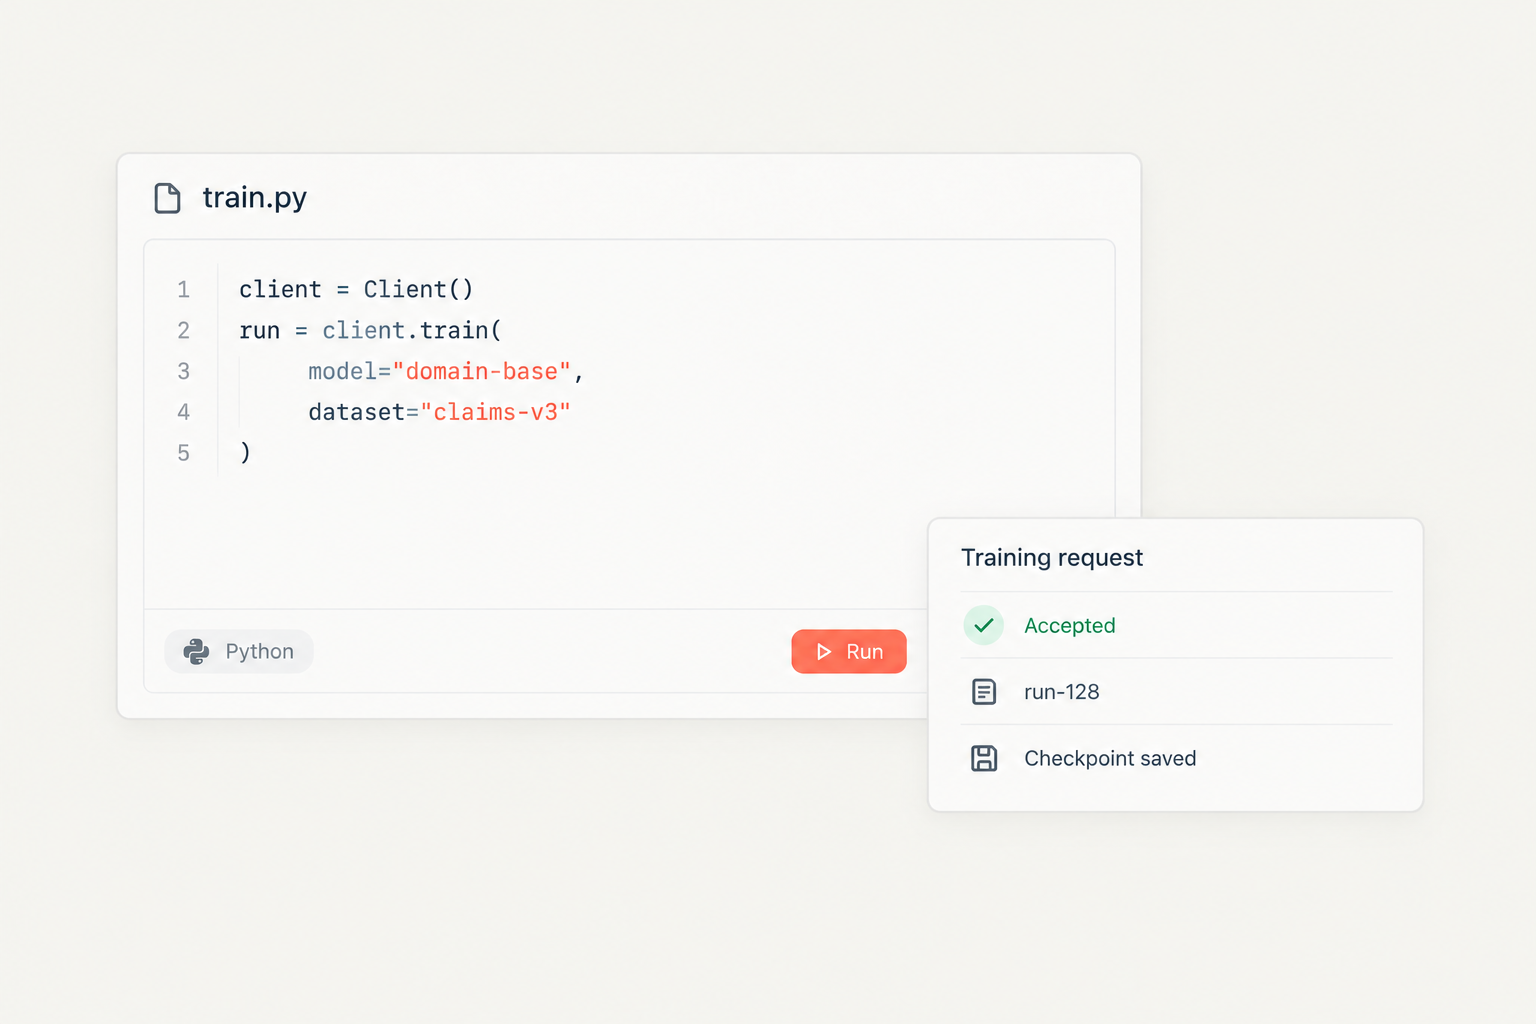Click line number 3 in gutter

pyautogui.click(x=183, y=371)
